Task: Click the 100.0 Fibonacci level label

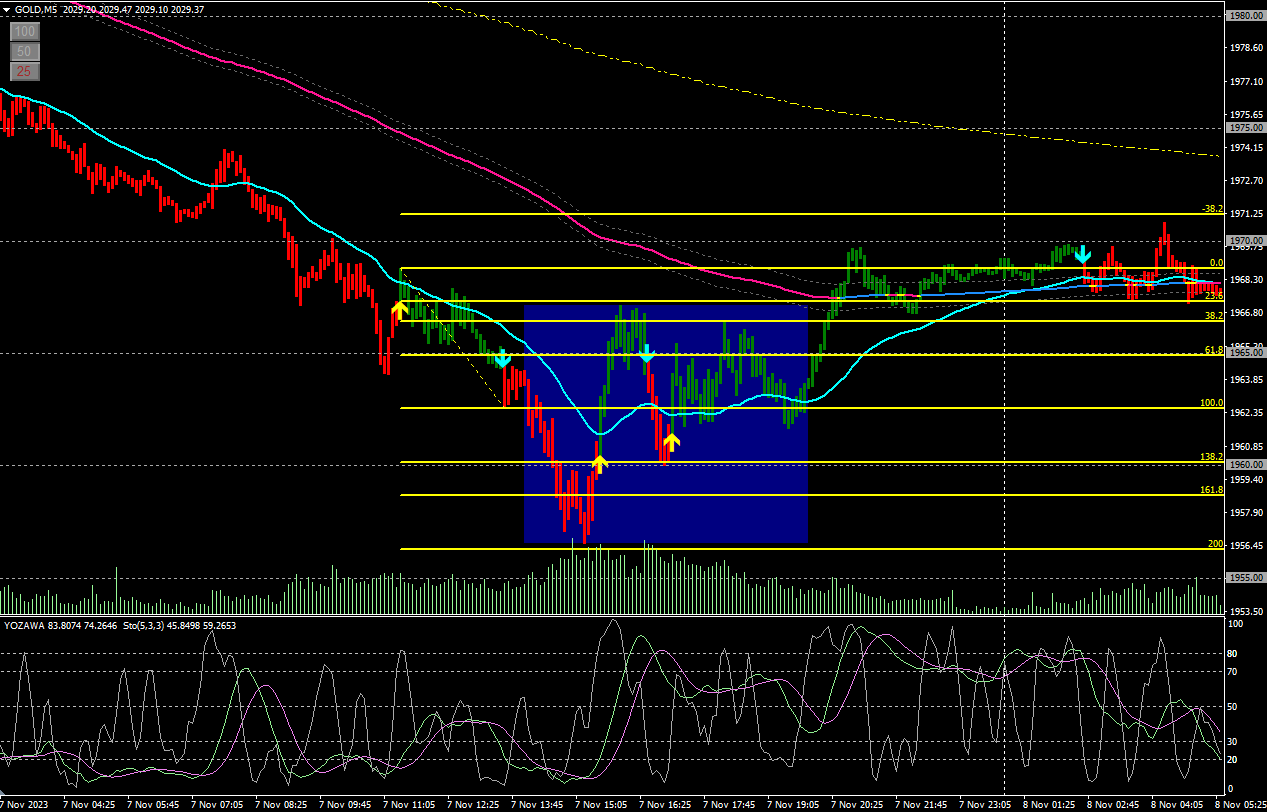Action: pyautogui.click(x=1212, y=403)
